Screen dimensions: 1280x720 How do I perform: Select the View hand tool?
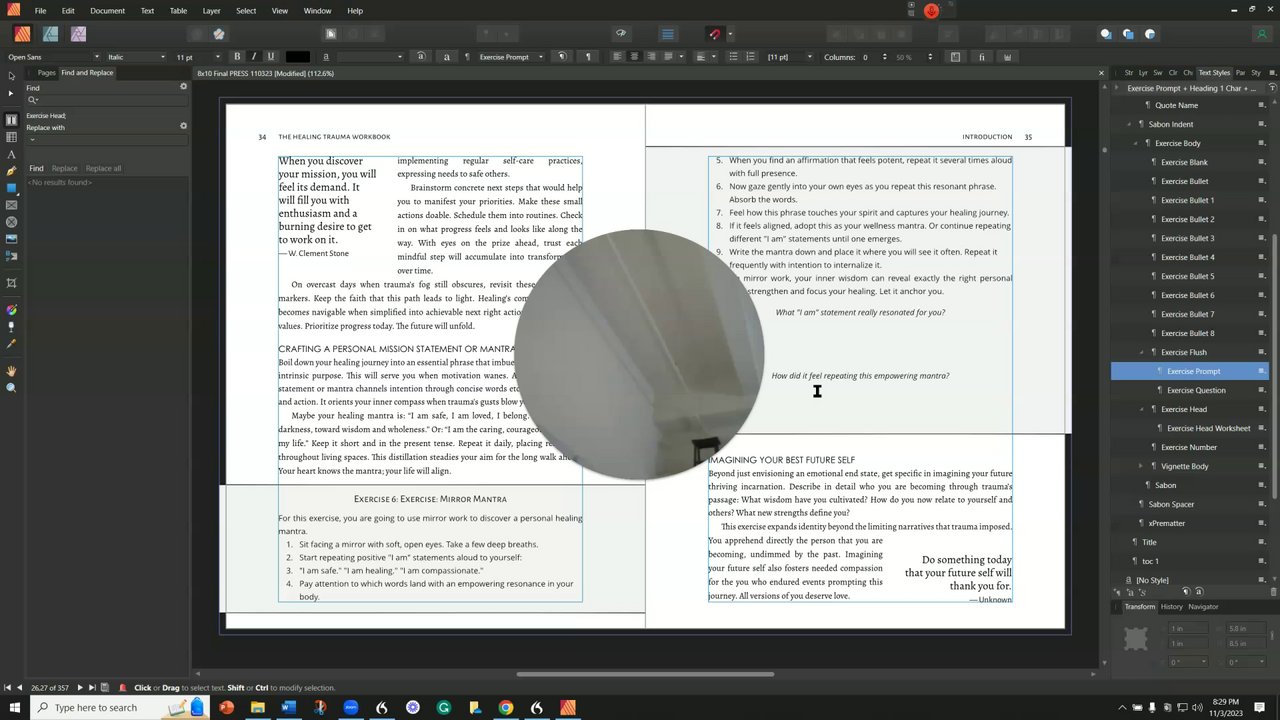[x=11, y=371]
